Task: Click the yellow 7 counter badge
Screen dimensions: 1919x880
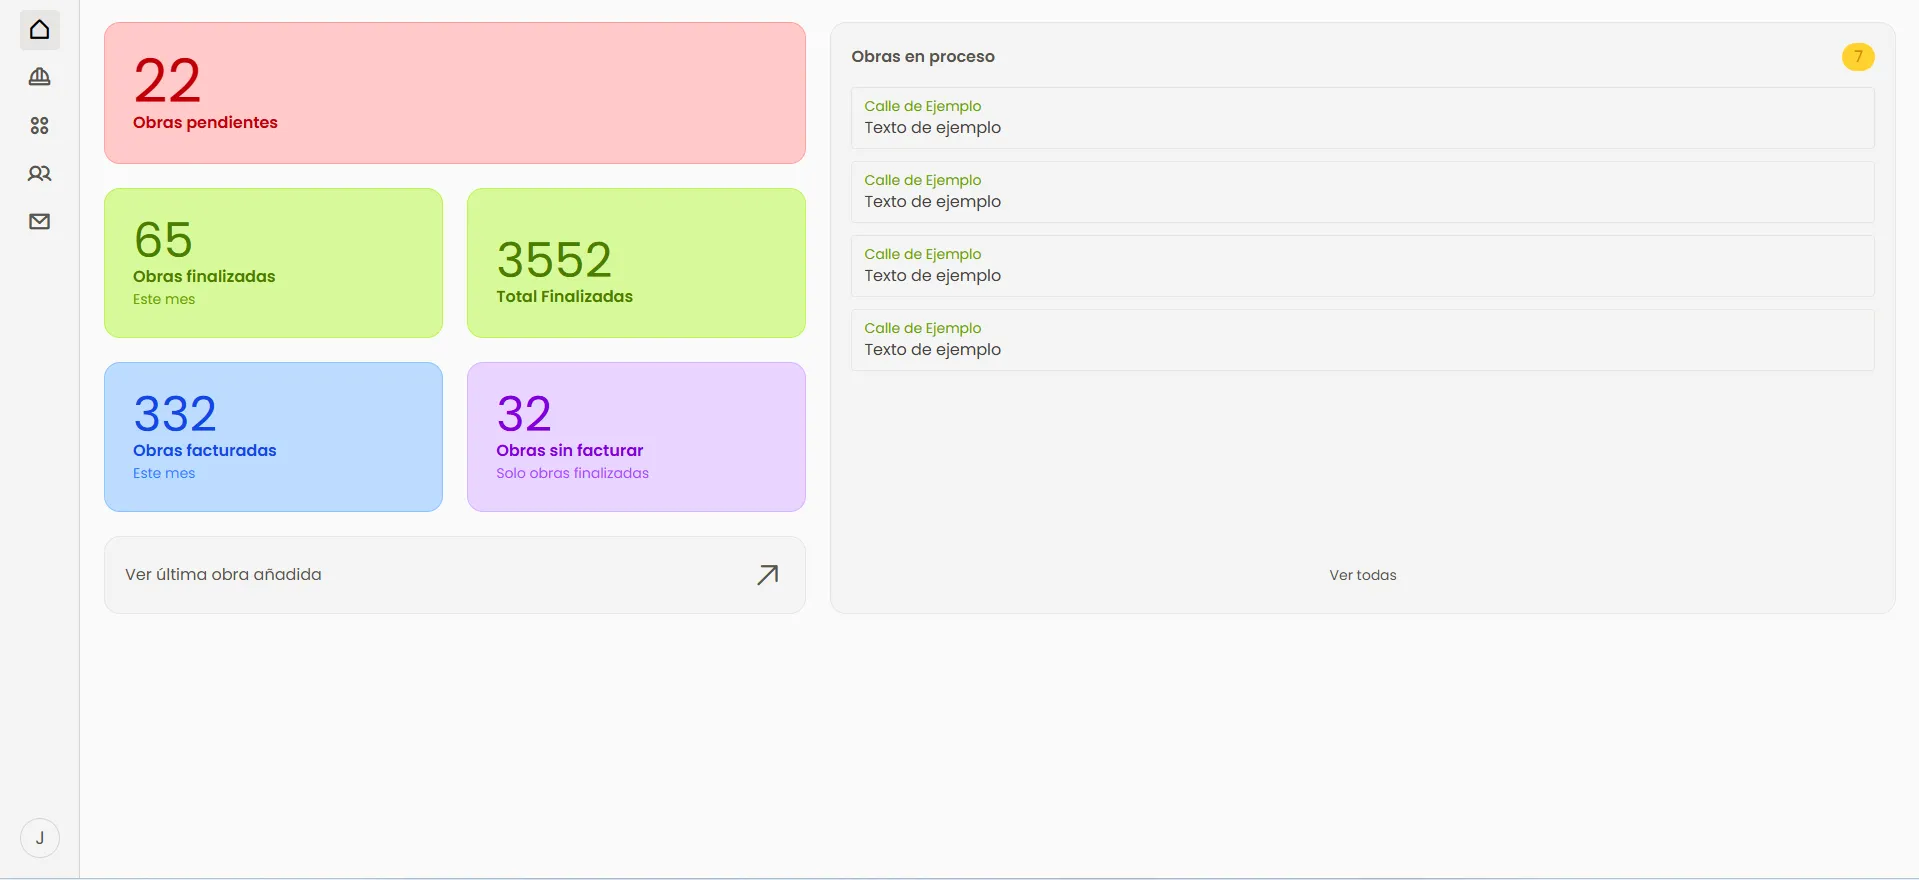Action: (1858, 57)
